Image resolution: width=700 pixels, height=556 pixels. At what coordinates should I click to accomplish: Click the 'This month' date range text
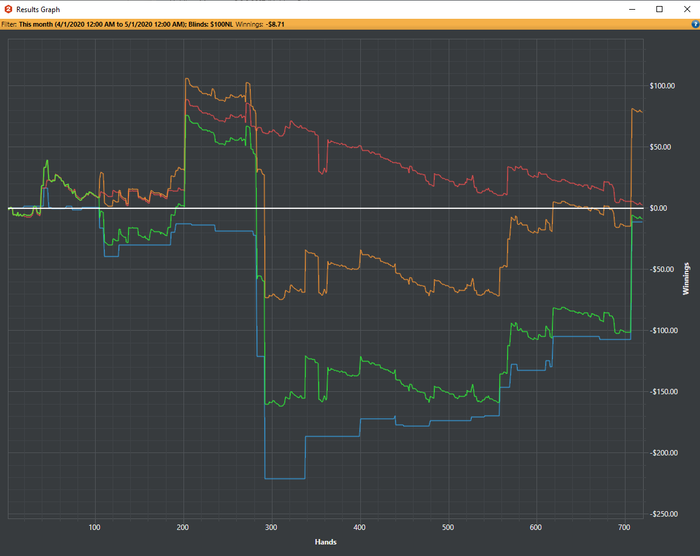[x=102, y=24]
